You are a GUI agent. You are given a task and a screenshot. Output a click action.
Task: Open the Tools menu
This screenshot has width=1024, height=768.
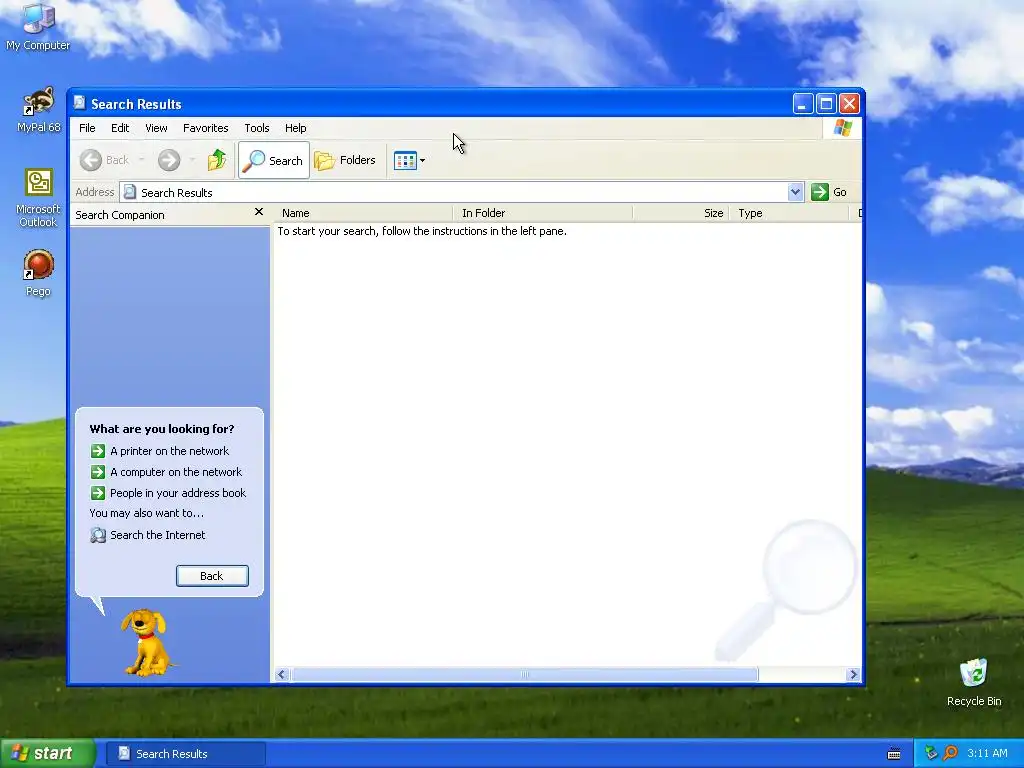point(257,128)
